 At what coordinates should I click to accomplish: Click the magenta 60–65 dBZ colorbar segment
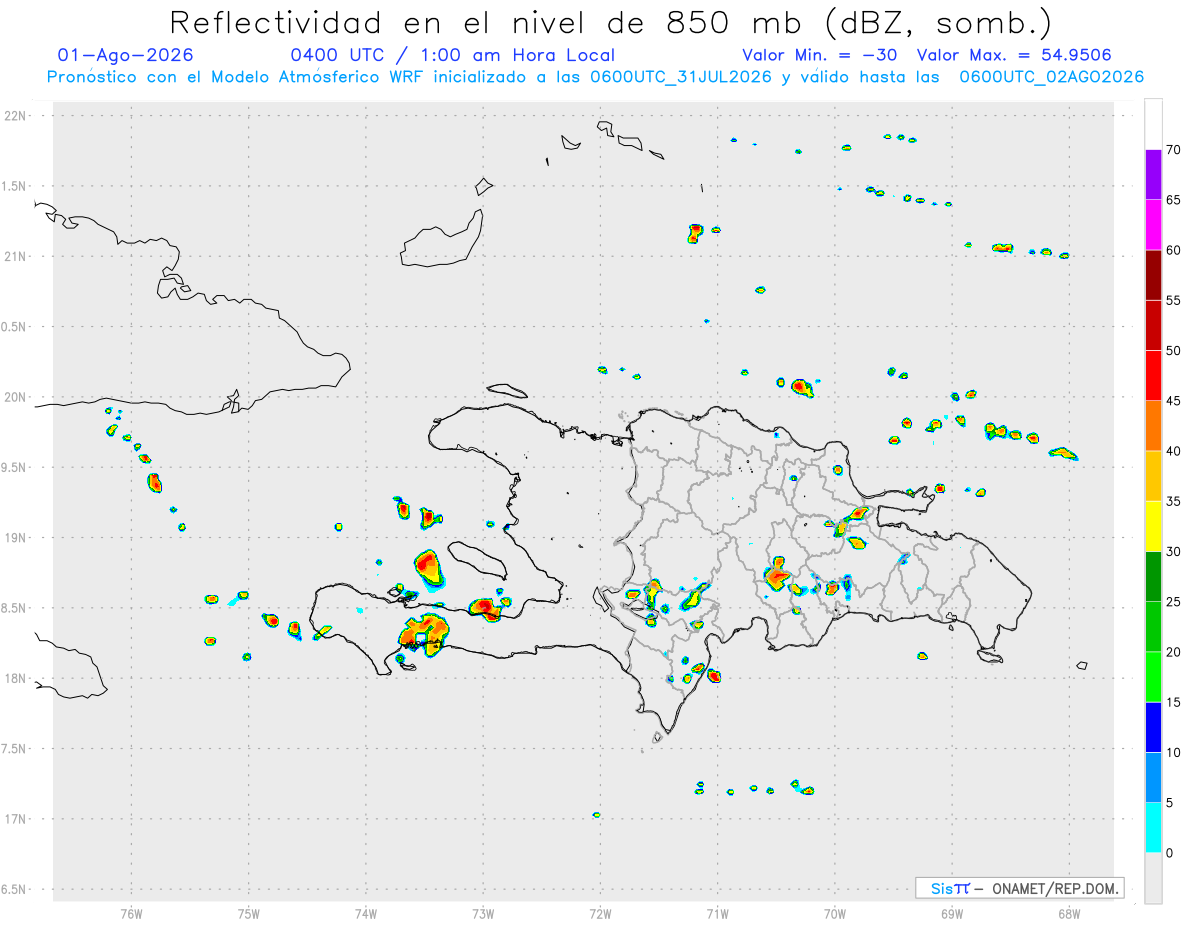[x=1153, y=225]
